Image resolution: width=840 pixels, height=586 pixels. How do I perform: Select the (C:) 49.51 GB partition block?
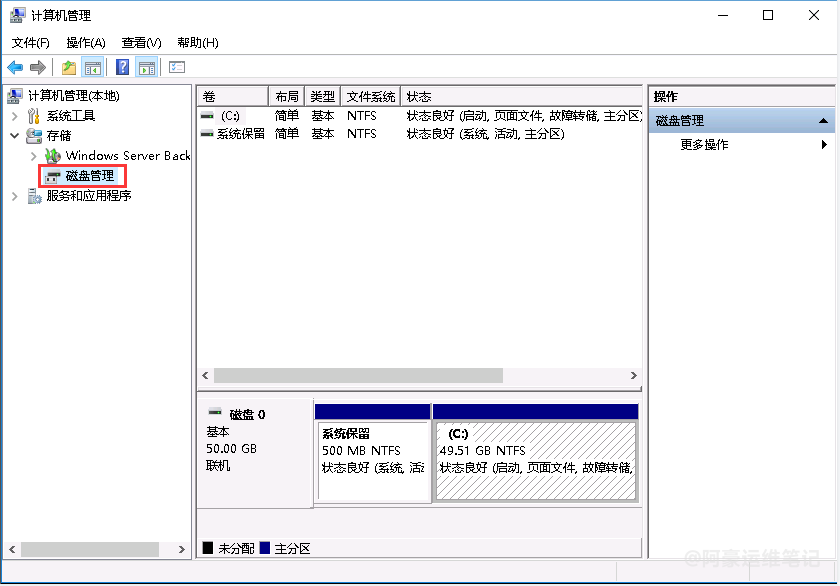tap(535, 460)
